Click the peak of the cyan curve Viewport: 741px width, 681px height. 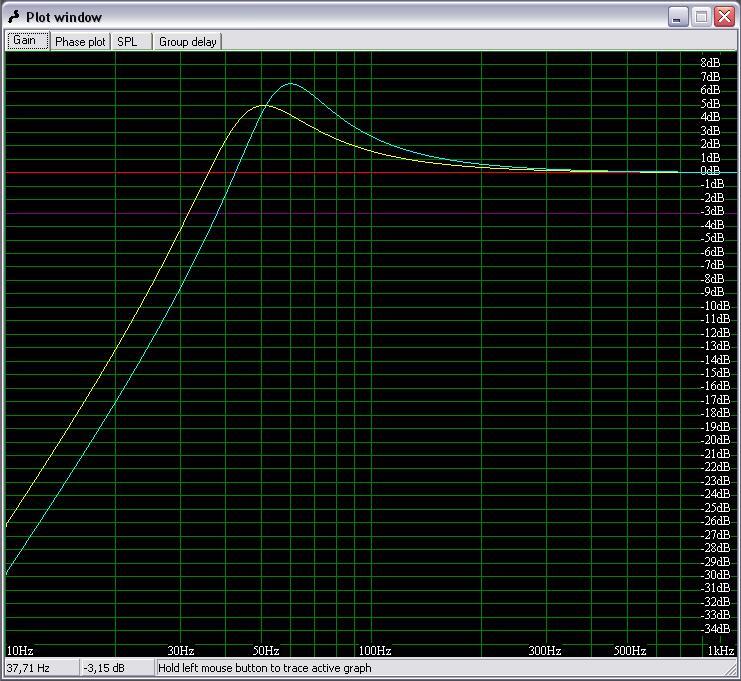point(291,84)
